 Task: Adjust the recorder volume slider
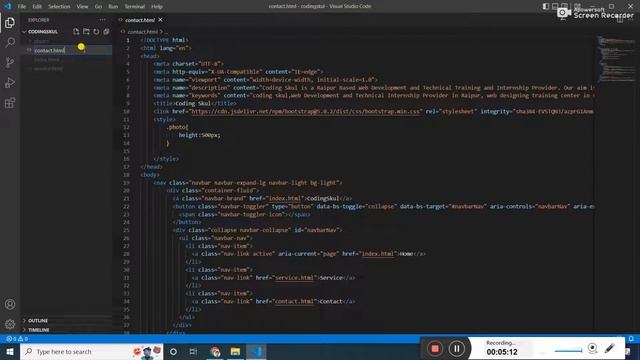tap(568, 351)
